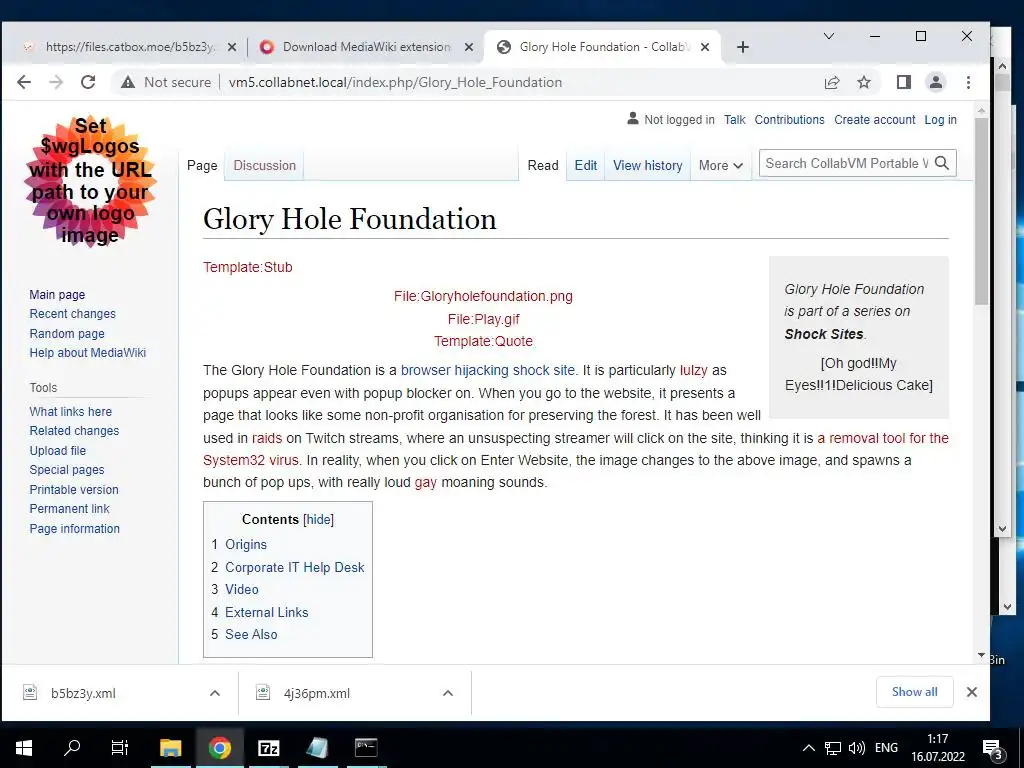Click the b5bz3y.xml file icon
Image resolution: width=1024 pixels, height=768 pixels.
30,692
